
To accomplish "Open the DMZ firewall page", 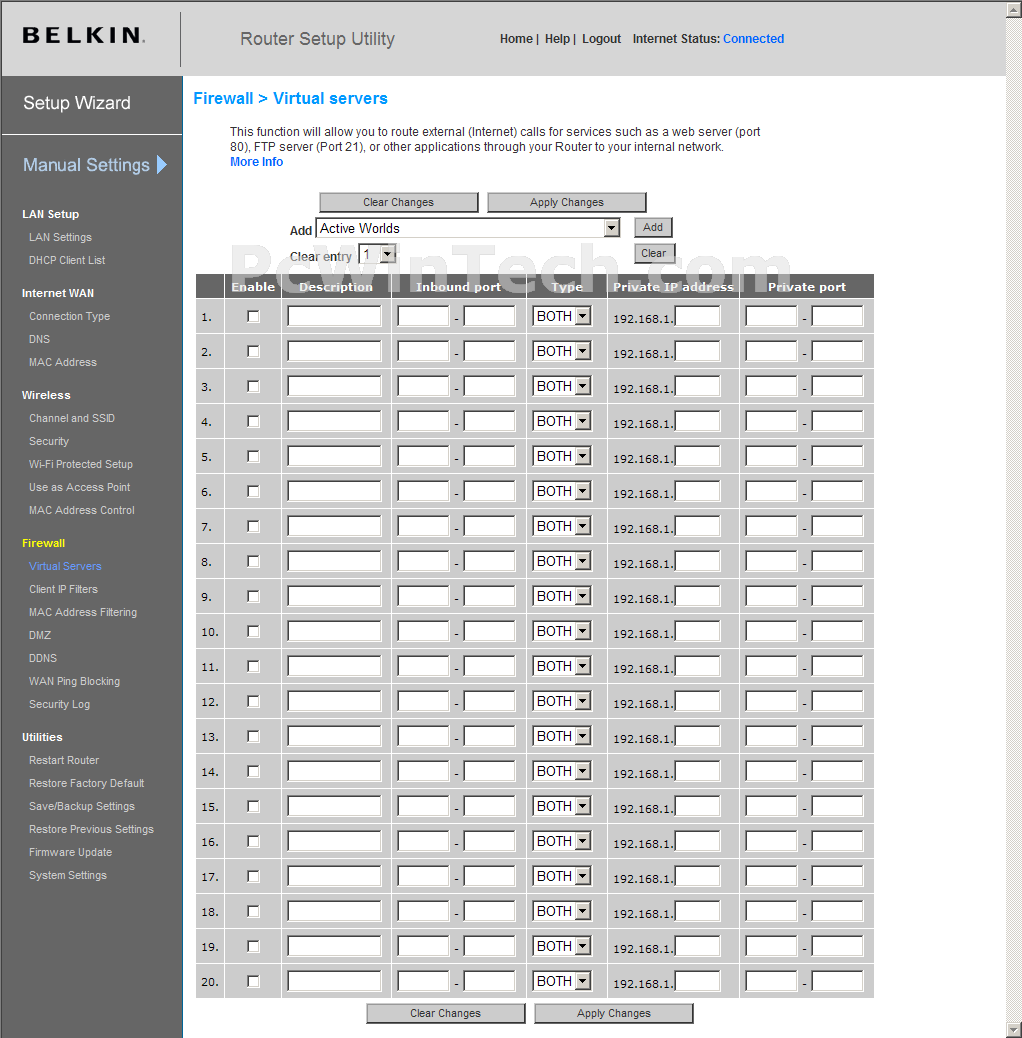I will pyautogui.click(x=40, y=635).
